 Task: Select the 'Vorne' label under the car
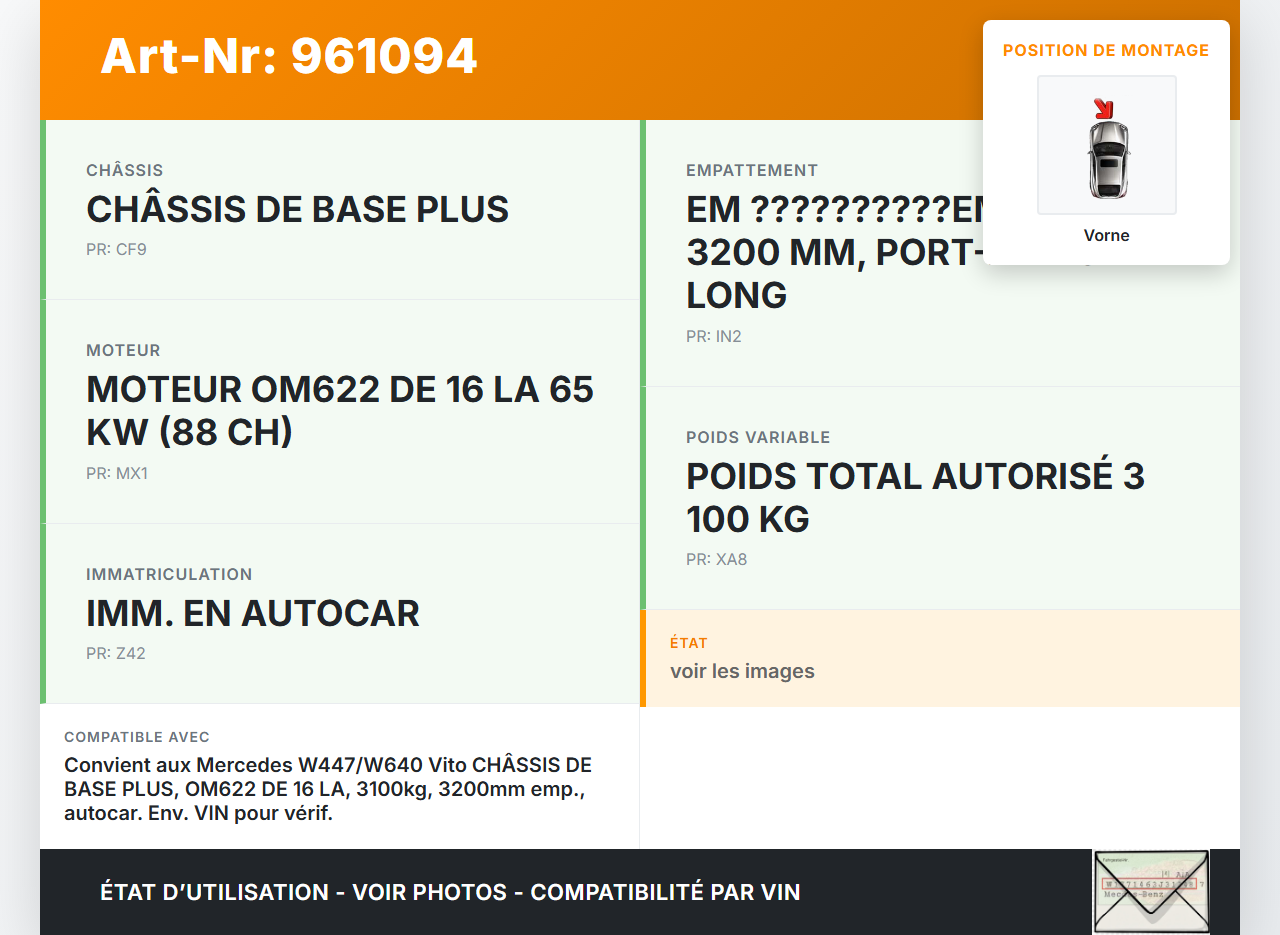tap(1106, 236)
